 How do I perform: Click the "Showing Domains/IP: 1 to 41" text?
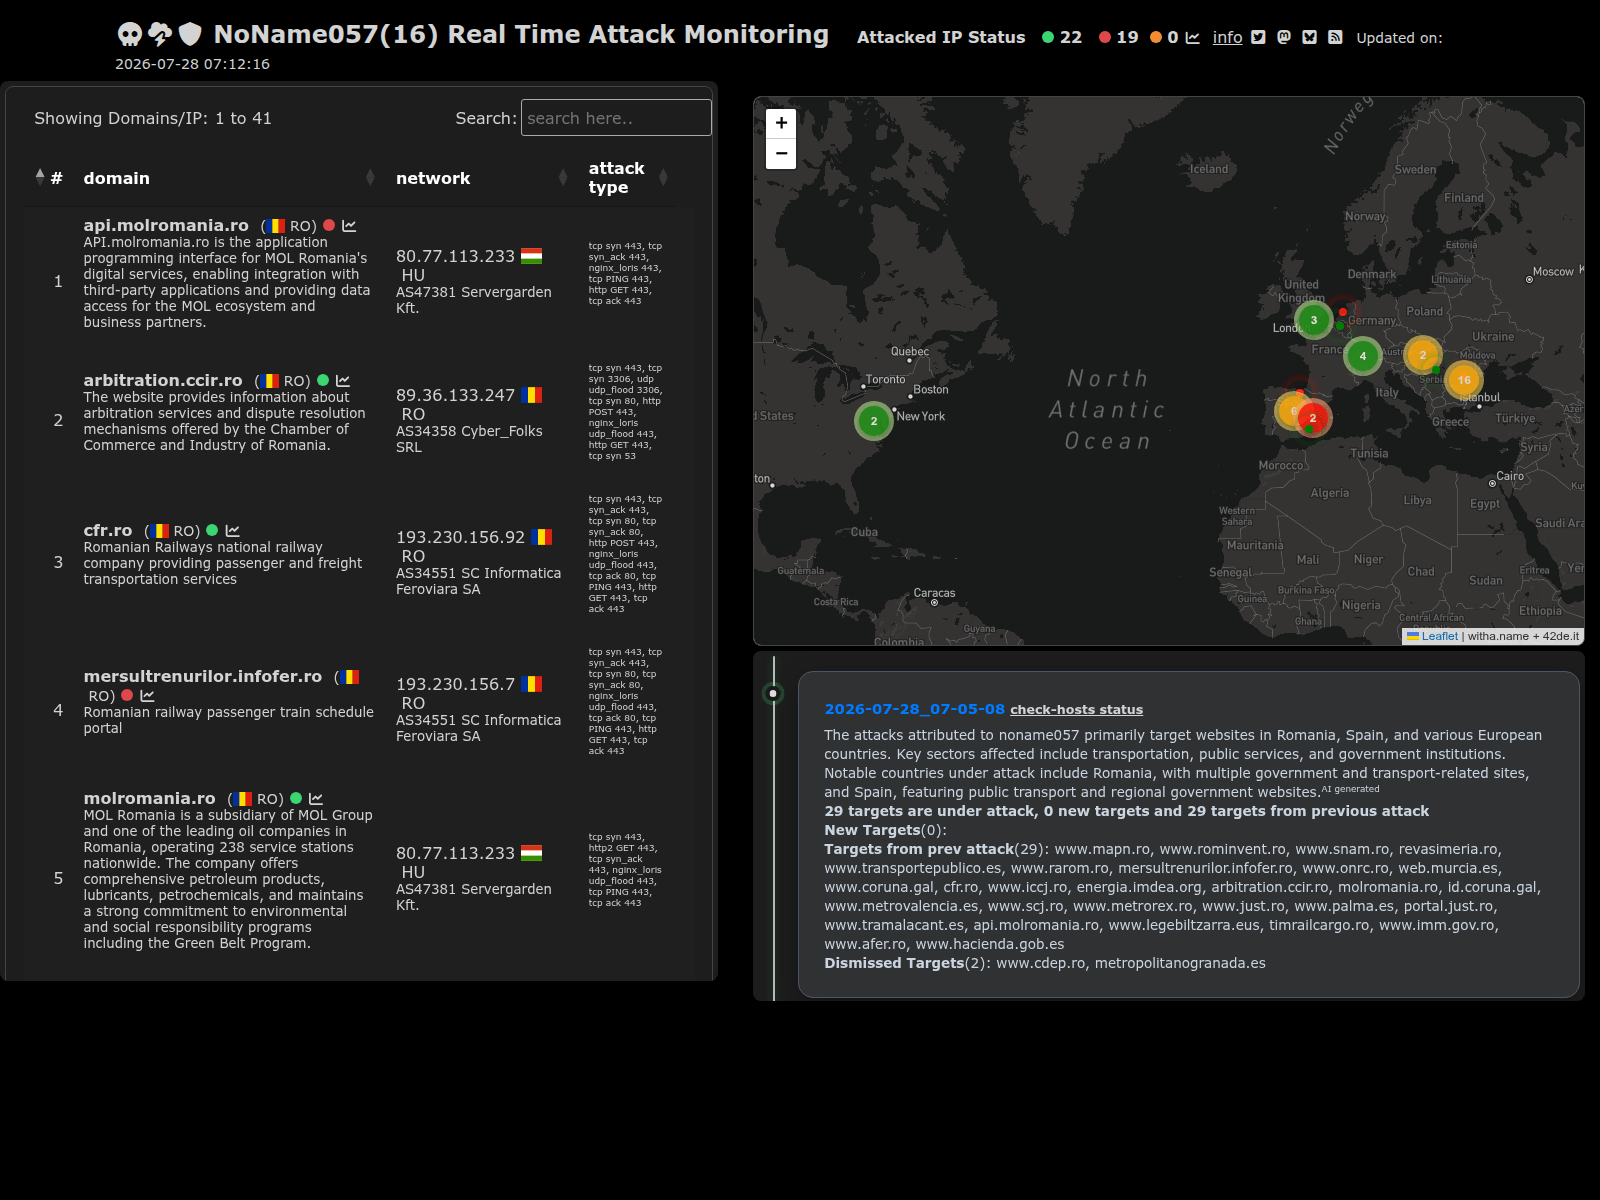point(153,118)
